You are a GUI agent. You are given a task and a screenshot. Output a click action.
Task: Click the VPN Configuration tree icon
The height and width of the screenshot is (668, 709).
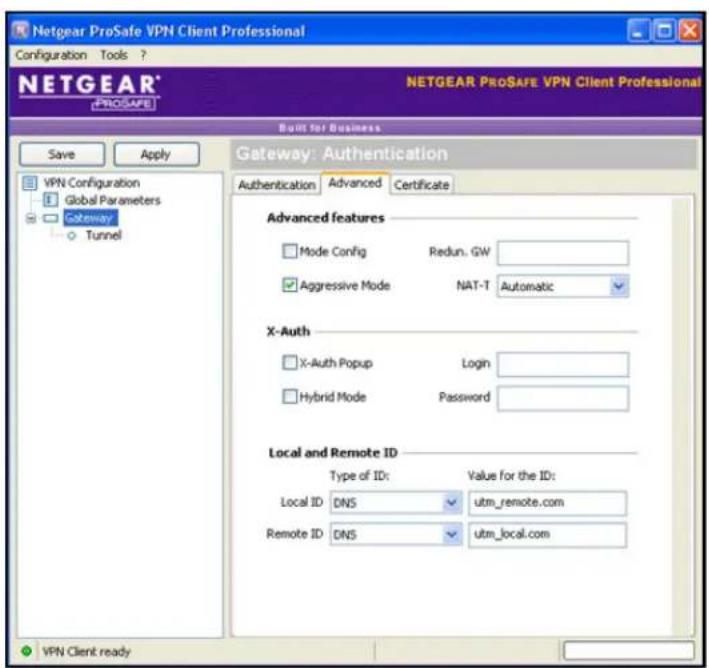(x=30, y=183)
